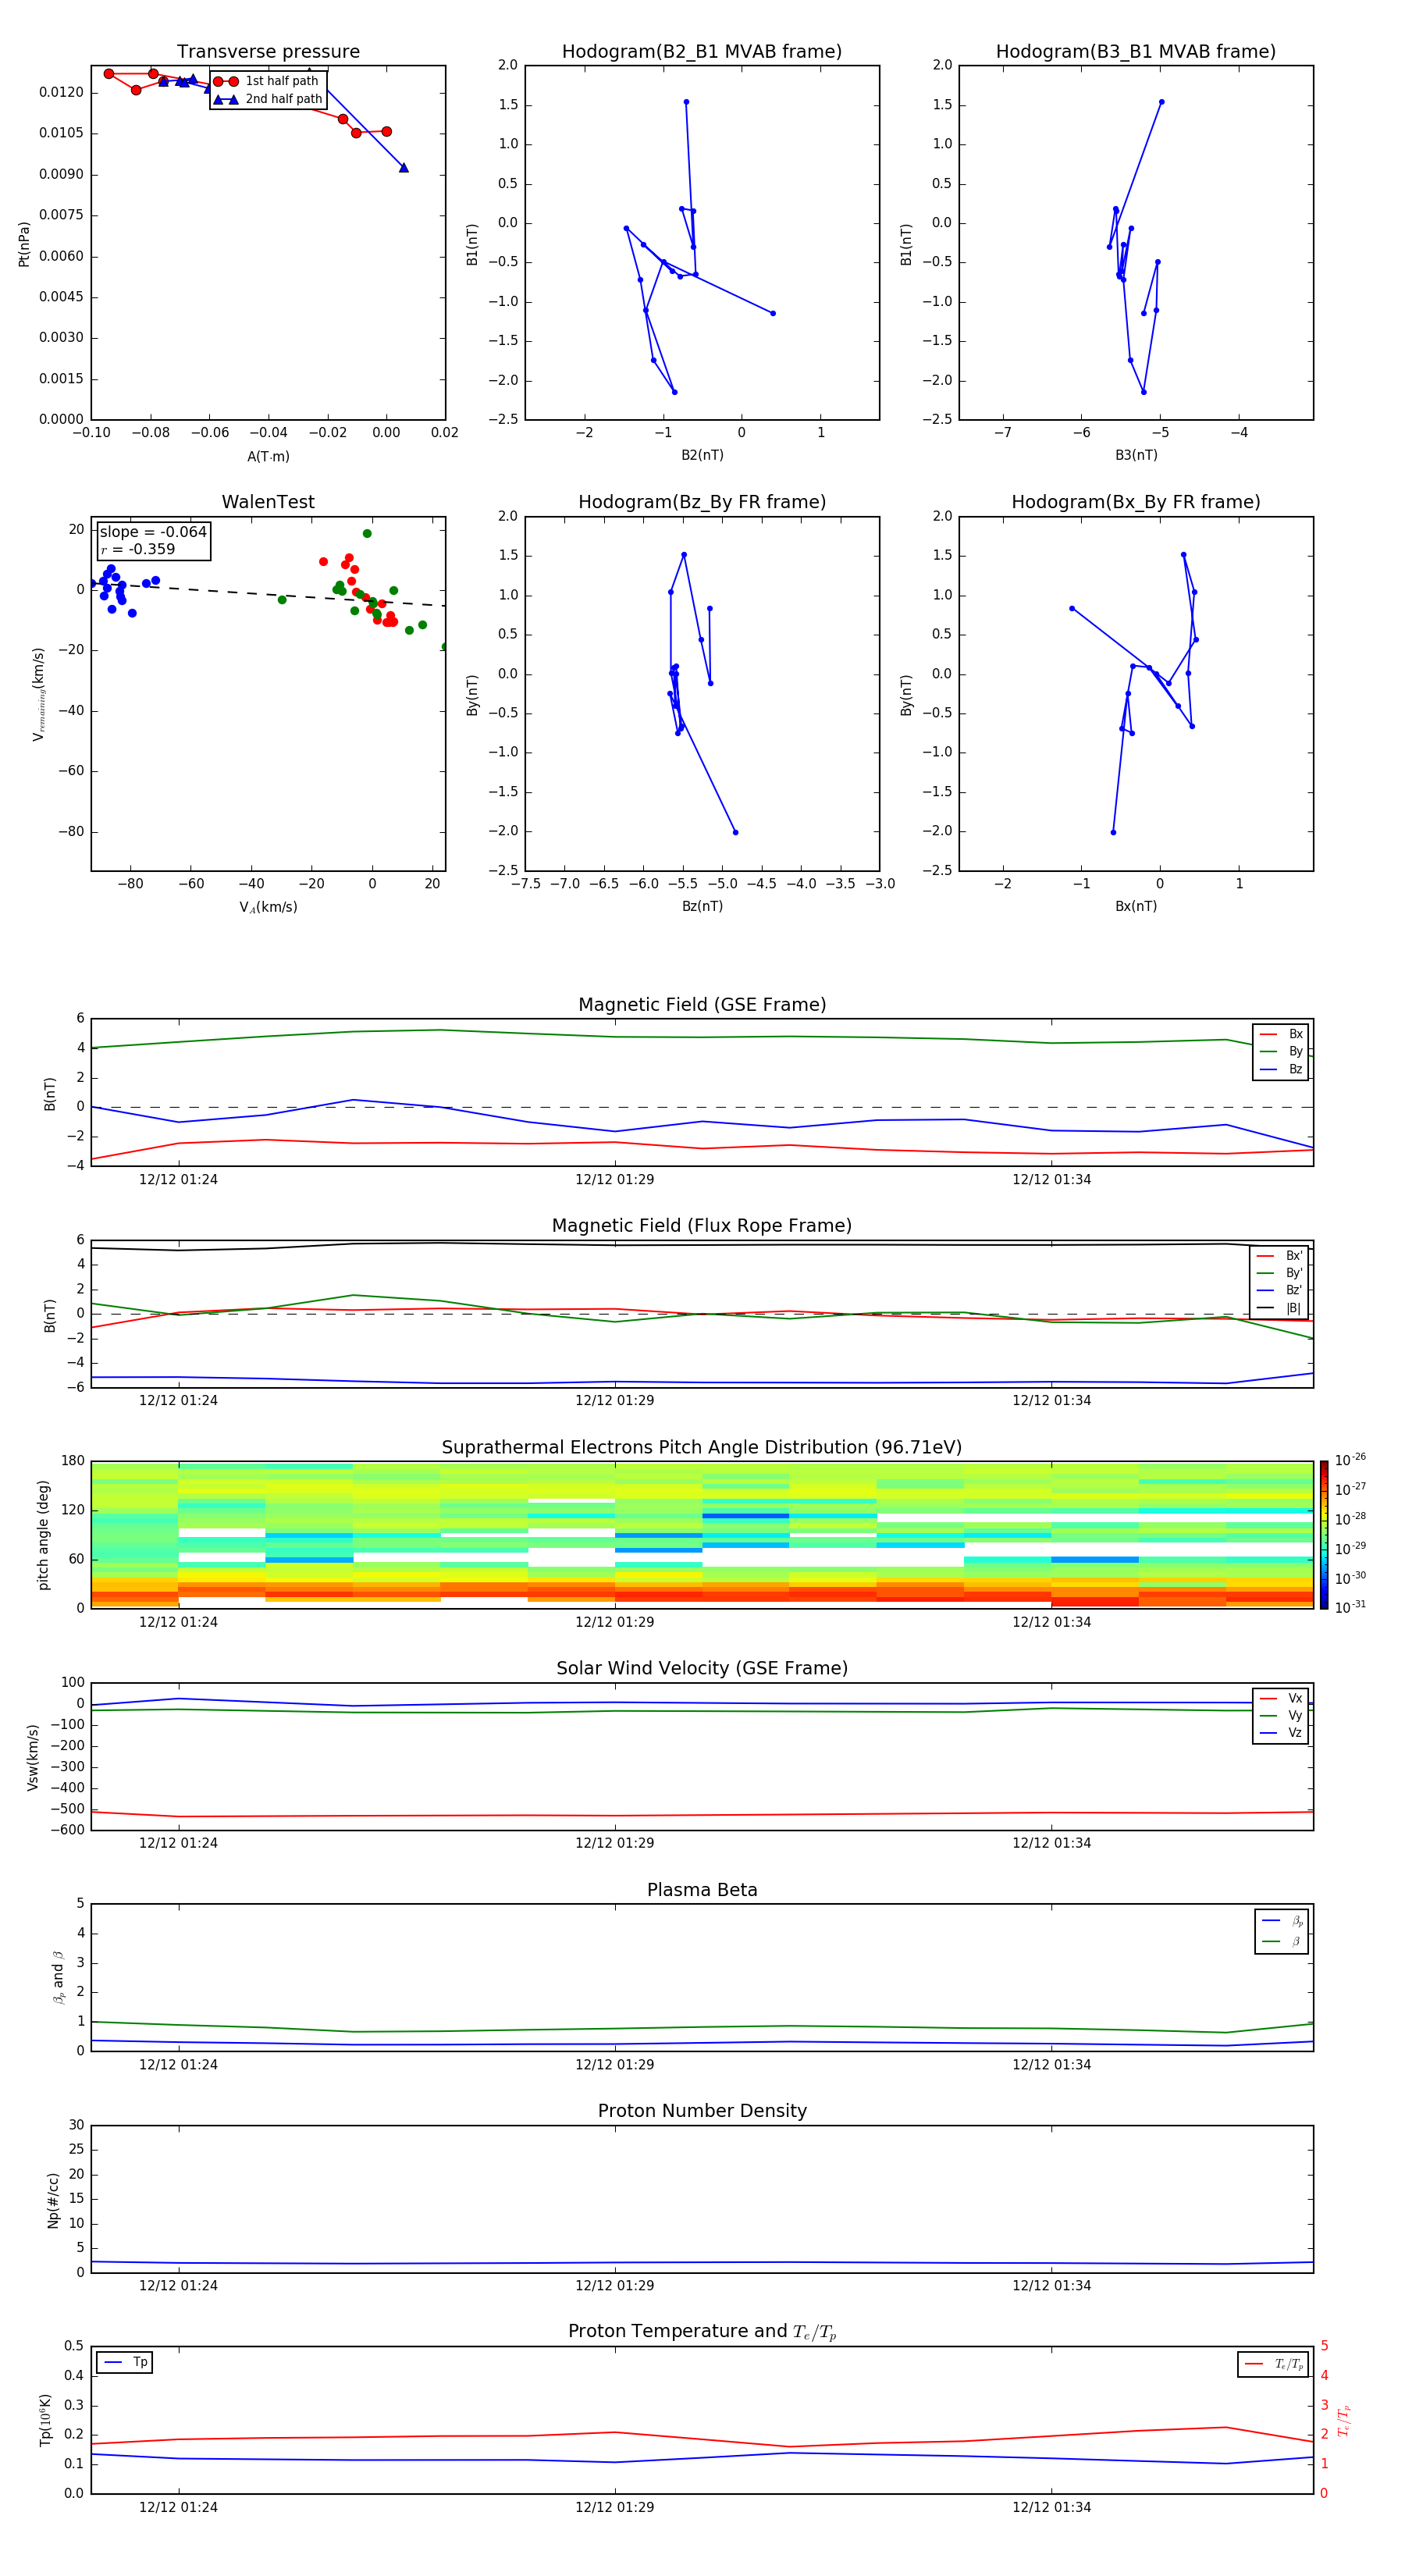Click the pitch angle color bar

[x=1324, y=1535]
